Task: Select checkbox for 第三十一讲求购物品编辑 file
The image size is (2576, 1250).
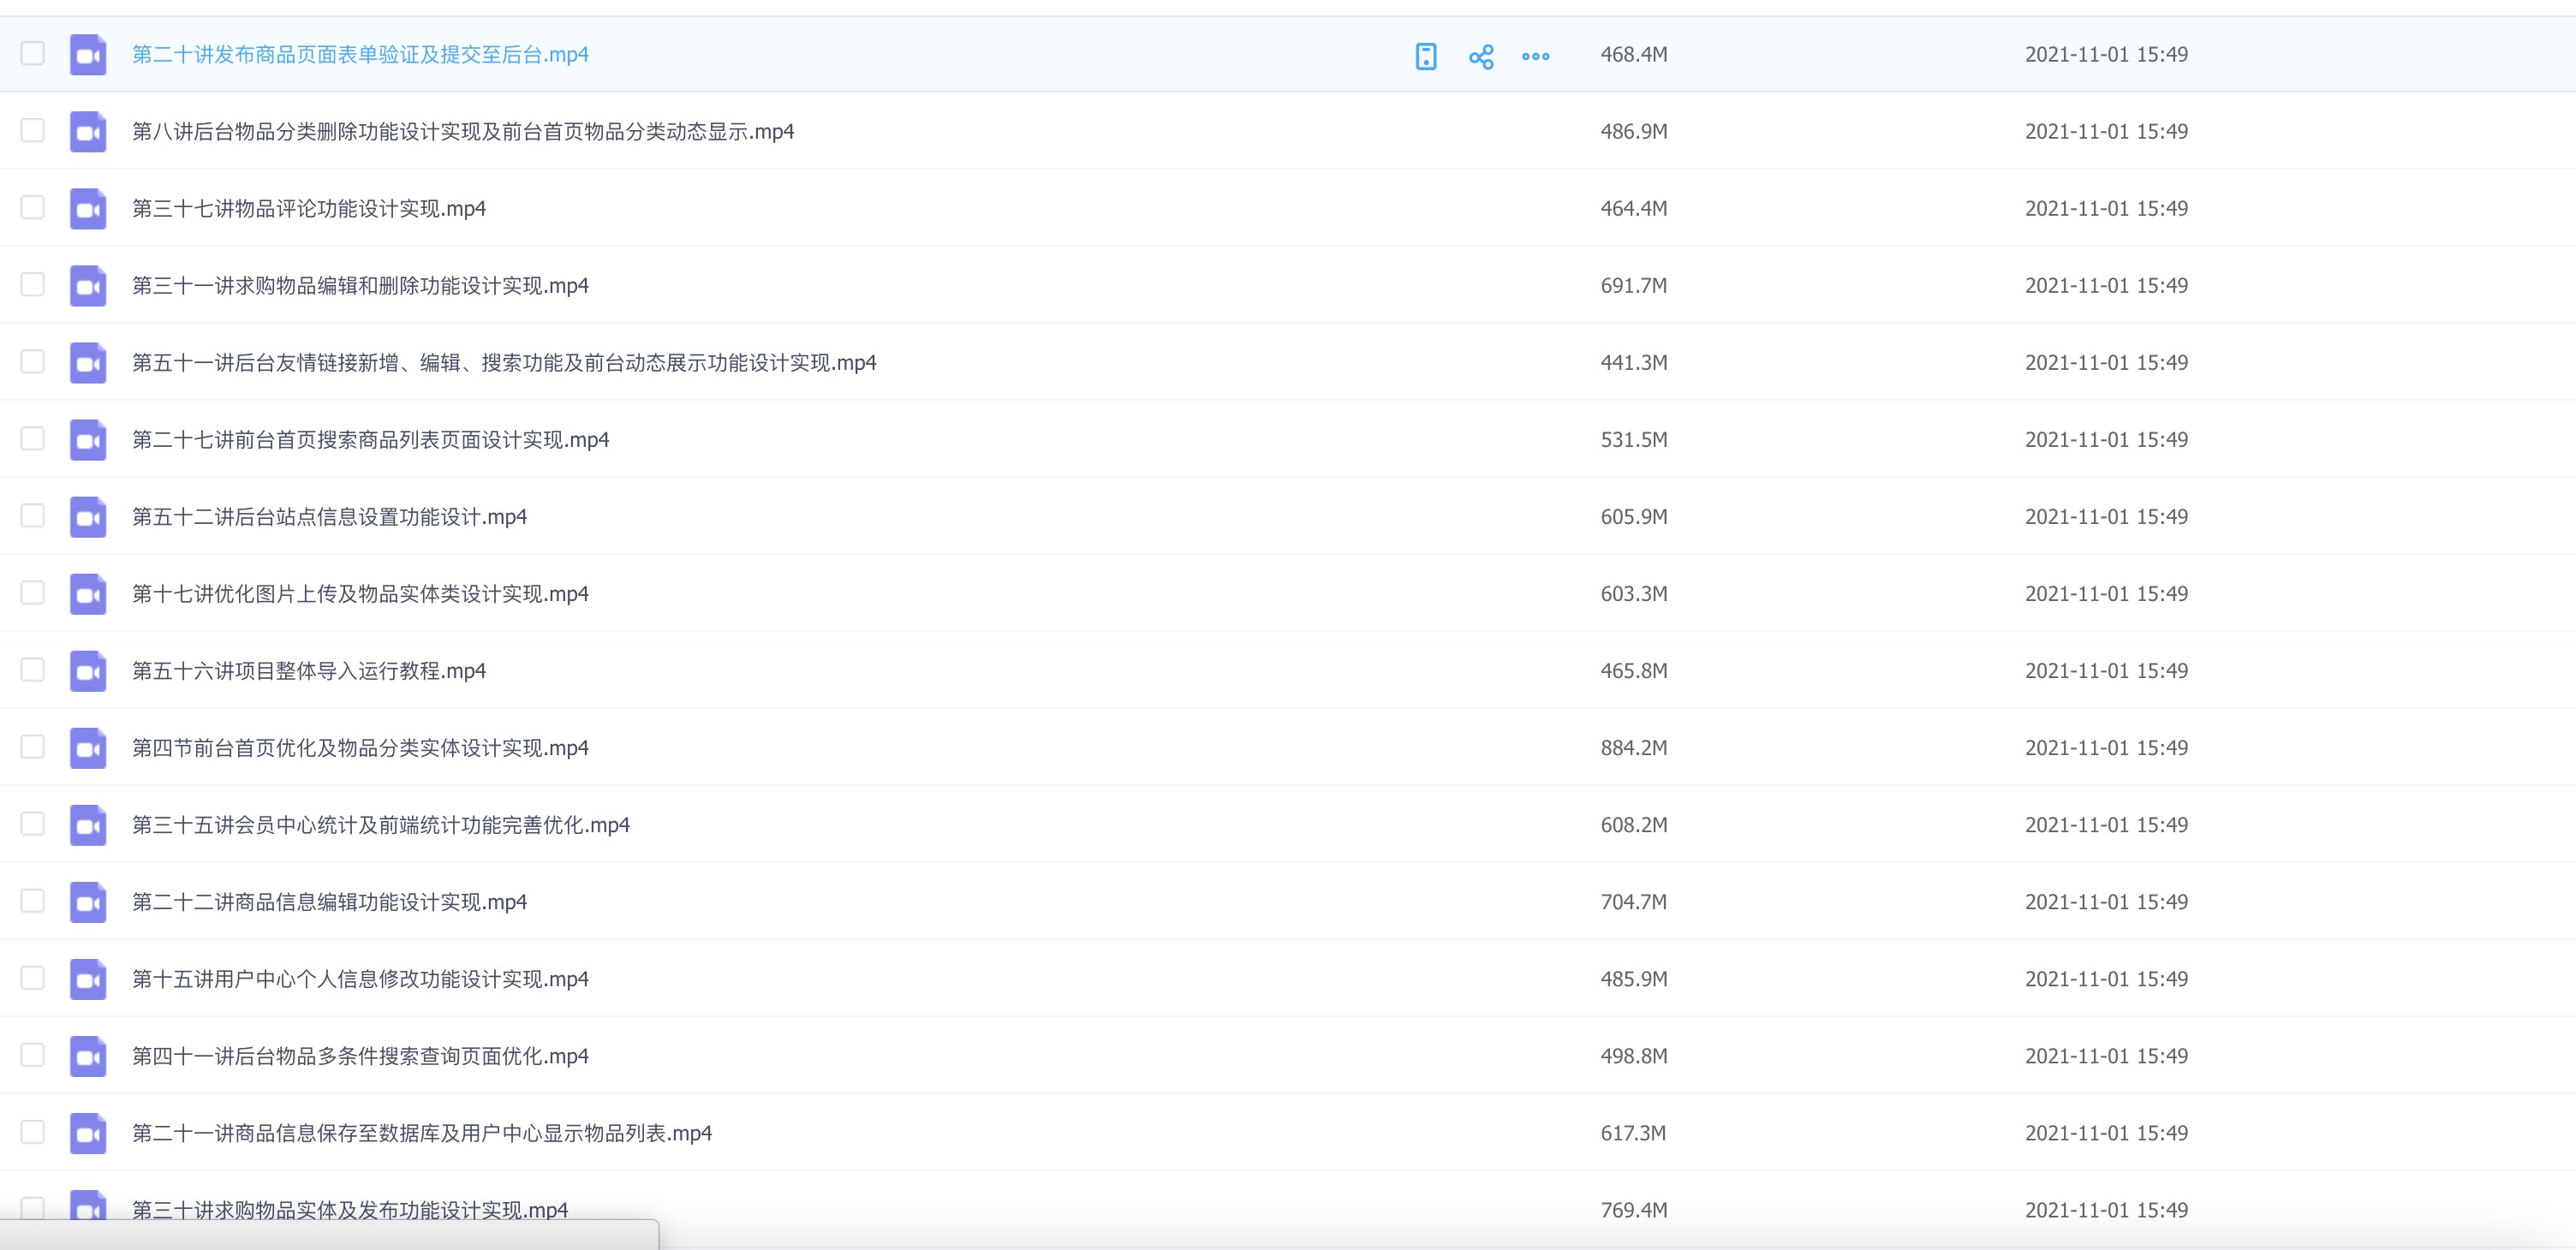Action: click(33, 284)
